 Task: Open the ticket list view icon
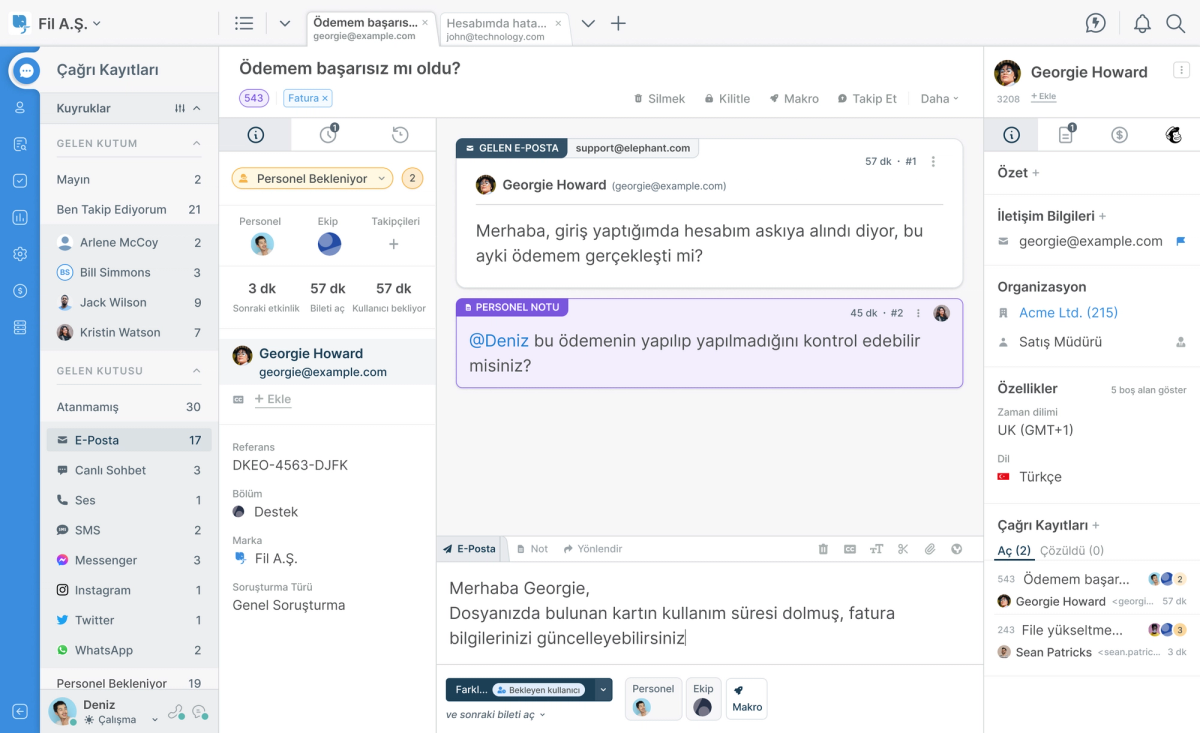pos(244,24)
